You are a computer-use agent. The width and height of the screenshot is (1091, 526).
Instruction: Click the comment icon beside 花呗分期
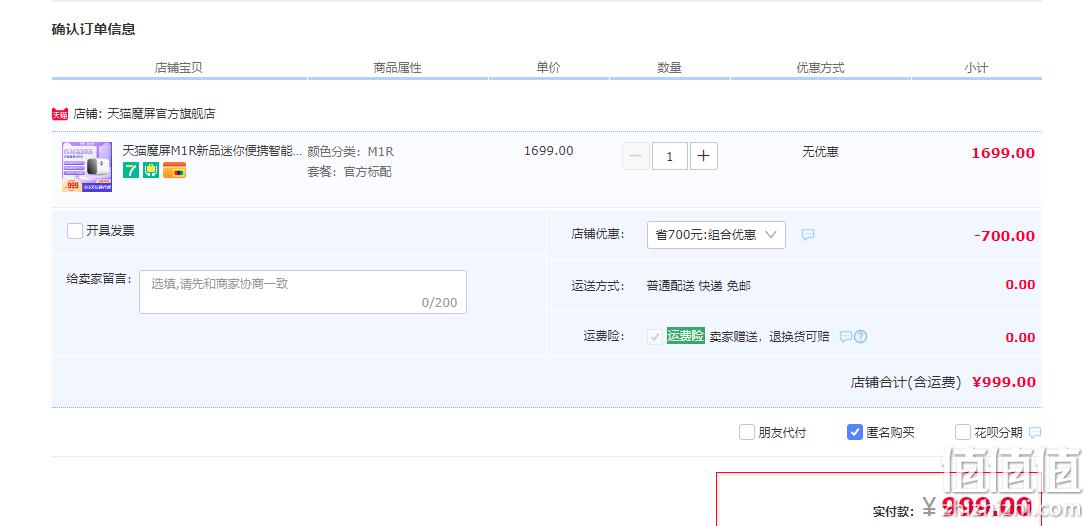coord(1035,433)
